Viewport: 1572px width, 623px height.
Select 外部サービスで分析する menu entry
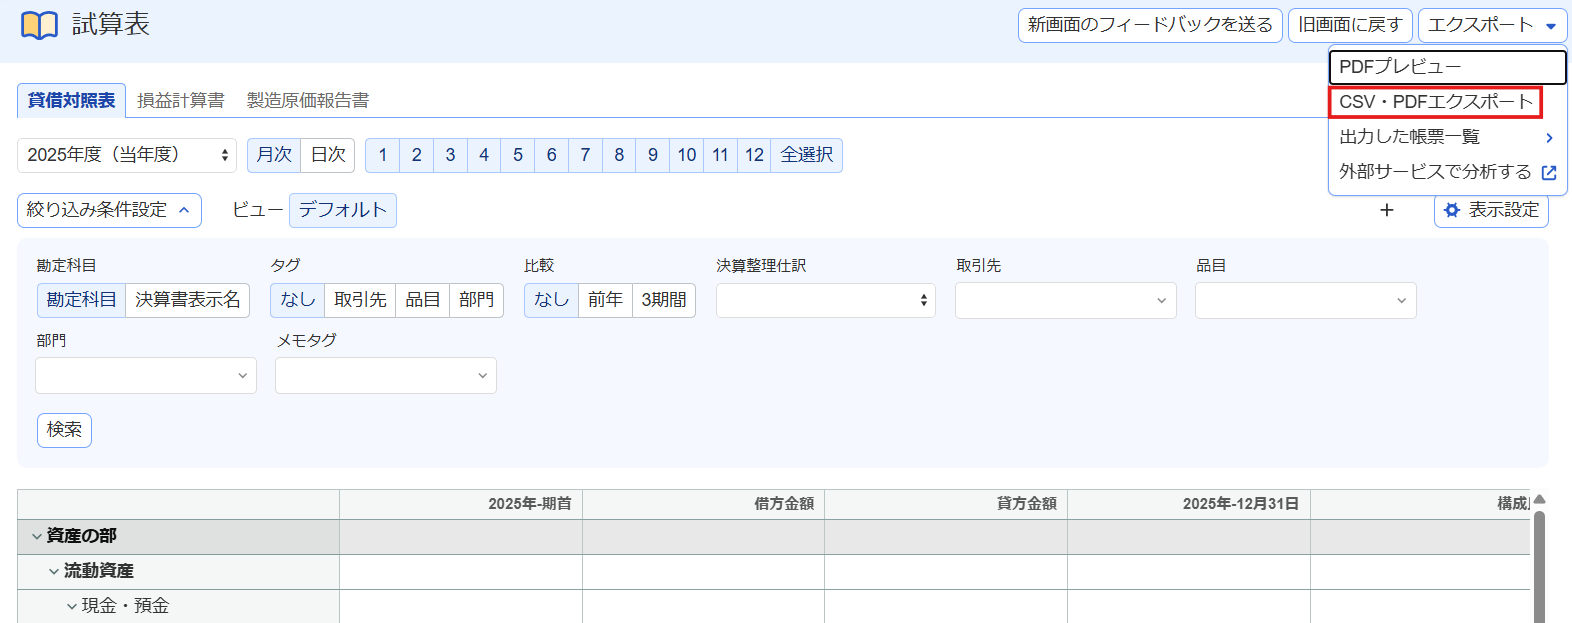(x=1447, y=172)
